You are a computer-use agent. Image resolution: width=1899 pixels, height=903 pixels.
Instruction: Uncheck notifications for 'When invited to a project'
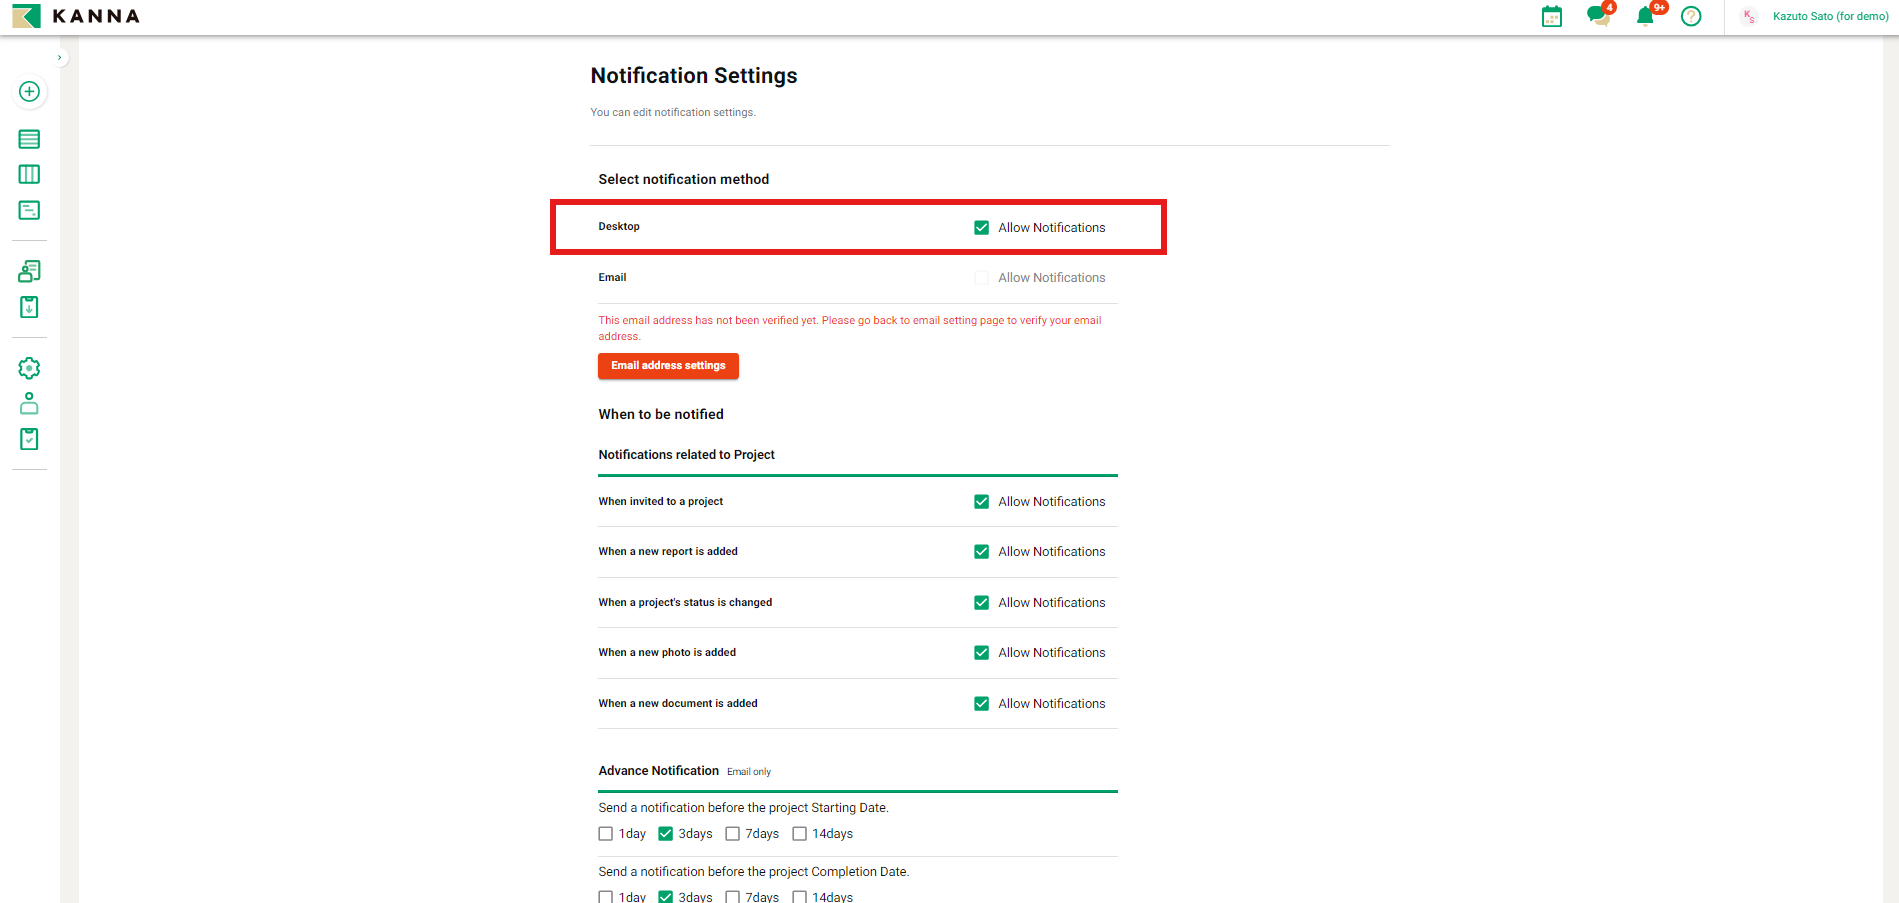pyautogui.click(x=981, y=502)
